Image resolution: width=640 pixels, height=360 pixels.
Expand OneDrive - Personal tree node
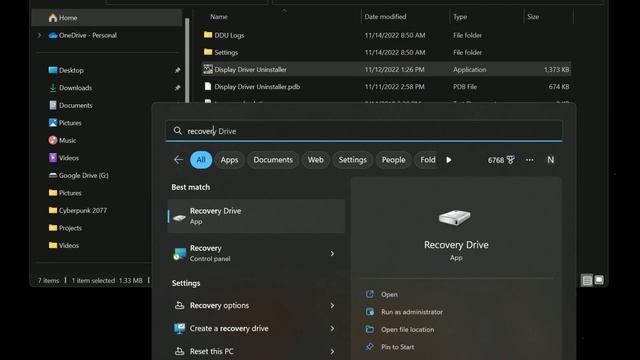coord(39,36)
